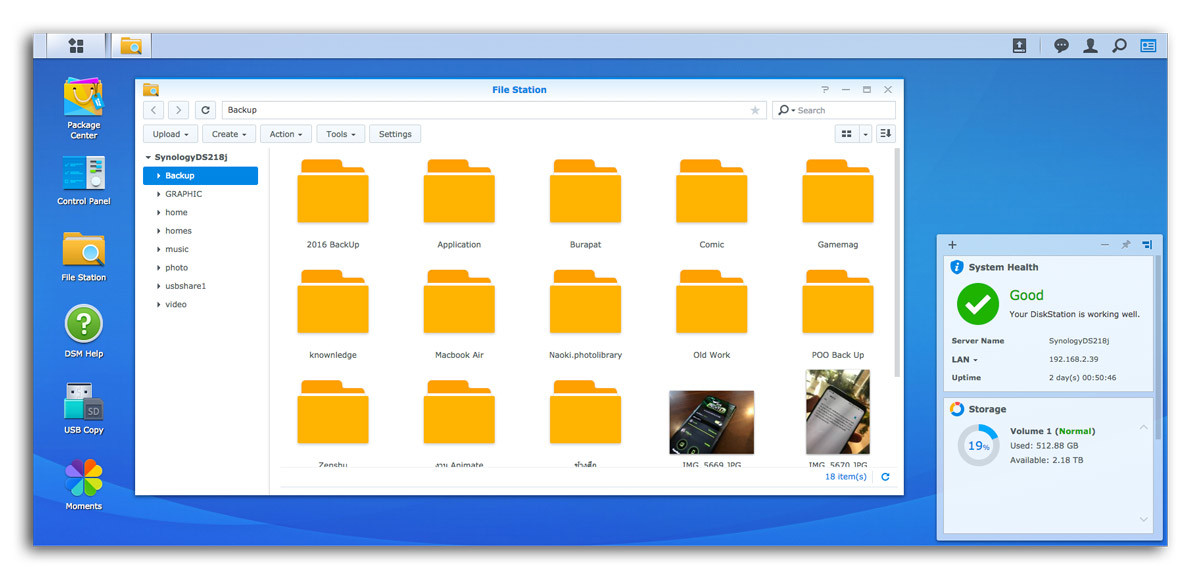
Task: Click the File Station help question mark
Action: (x=825, y=89)
